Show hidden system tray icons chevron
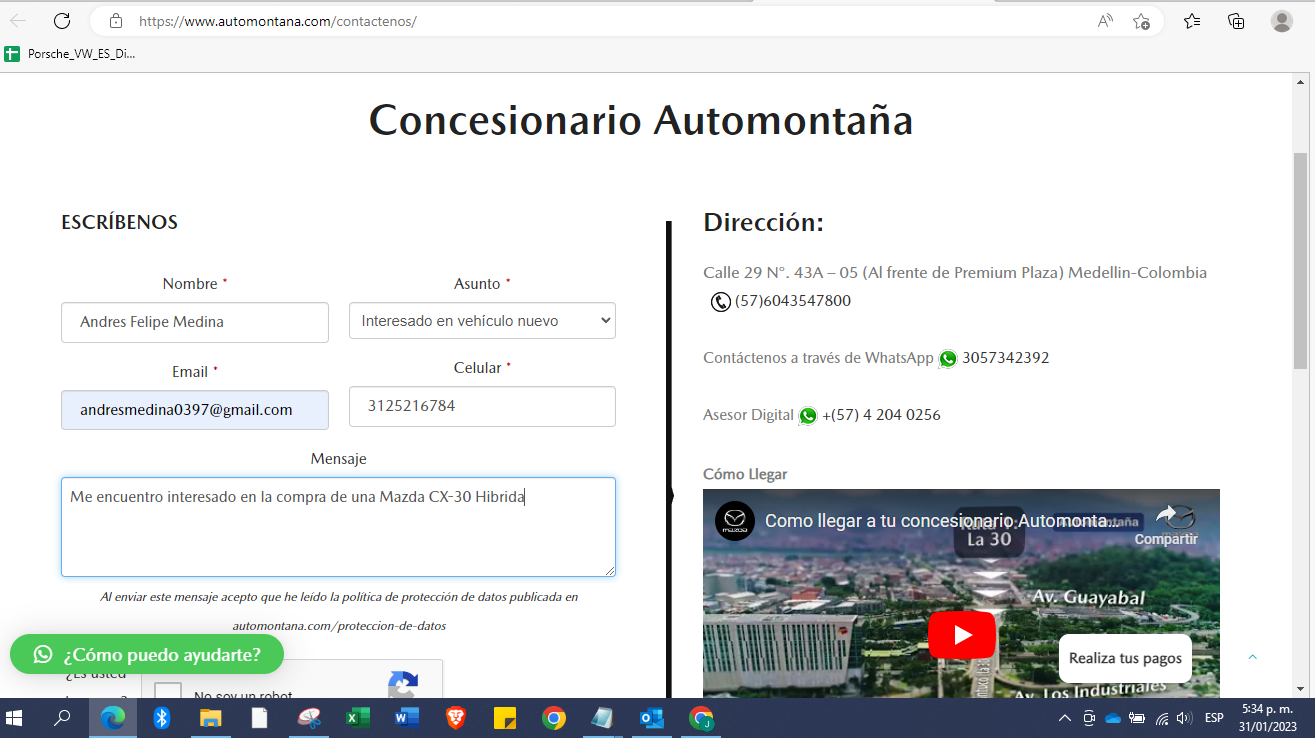The height and width of the screenshot is (738, 1315). [1064, 718]
